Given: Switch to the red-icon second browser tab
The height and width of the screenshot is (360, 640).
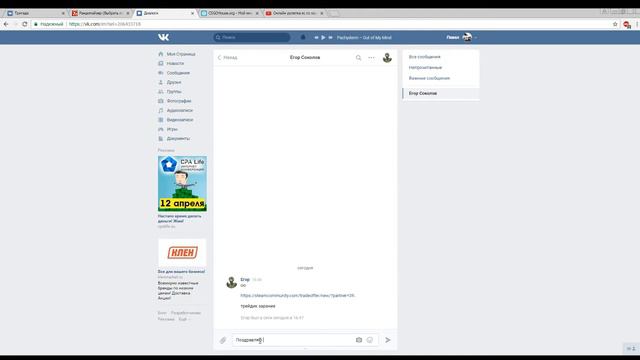Looking at the screenshot, I should (x=99, y=13).
